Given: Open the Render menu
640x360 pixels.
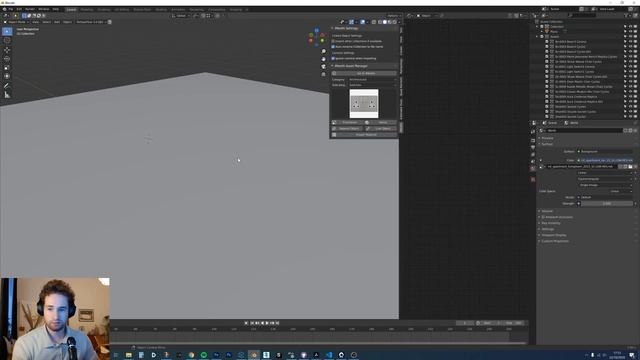Looking at the screenshot, I should pos(30,9).
